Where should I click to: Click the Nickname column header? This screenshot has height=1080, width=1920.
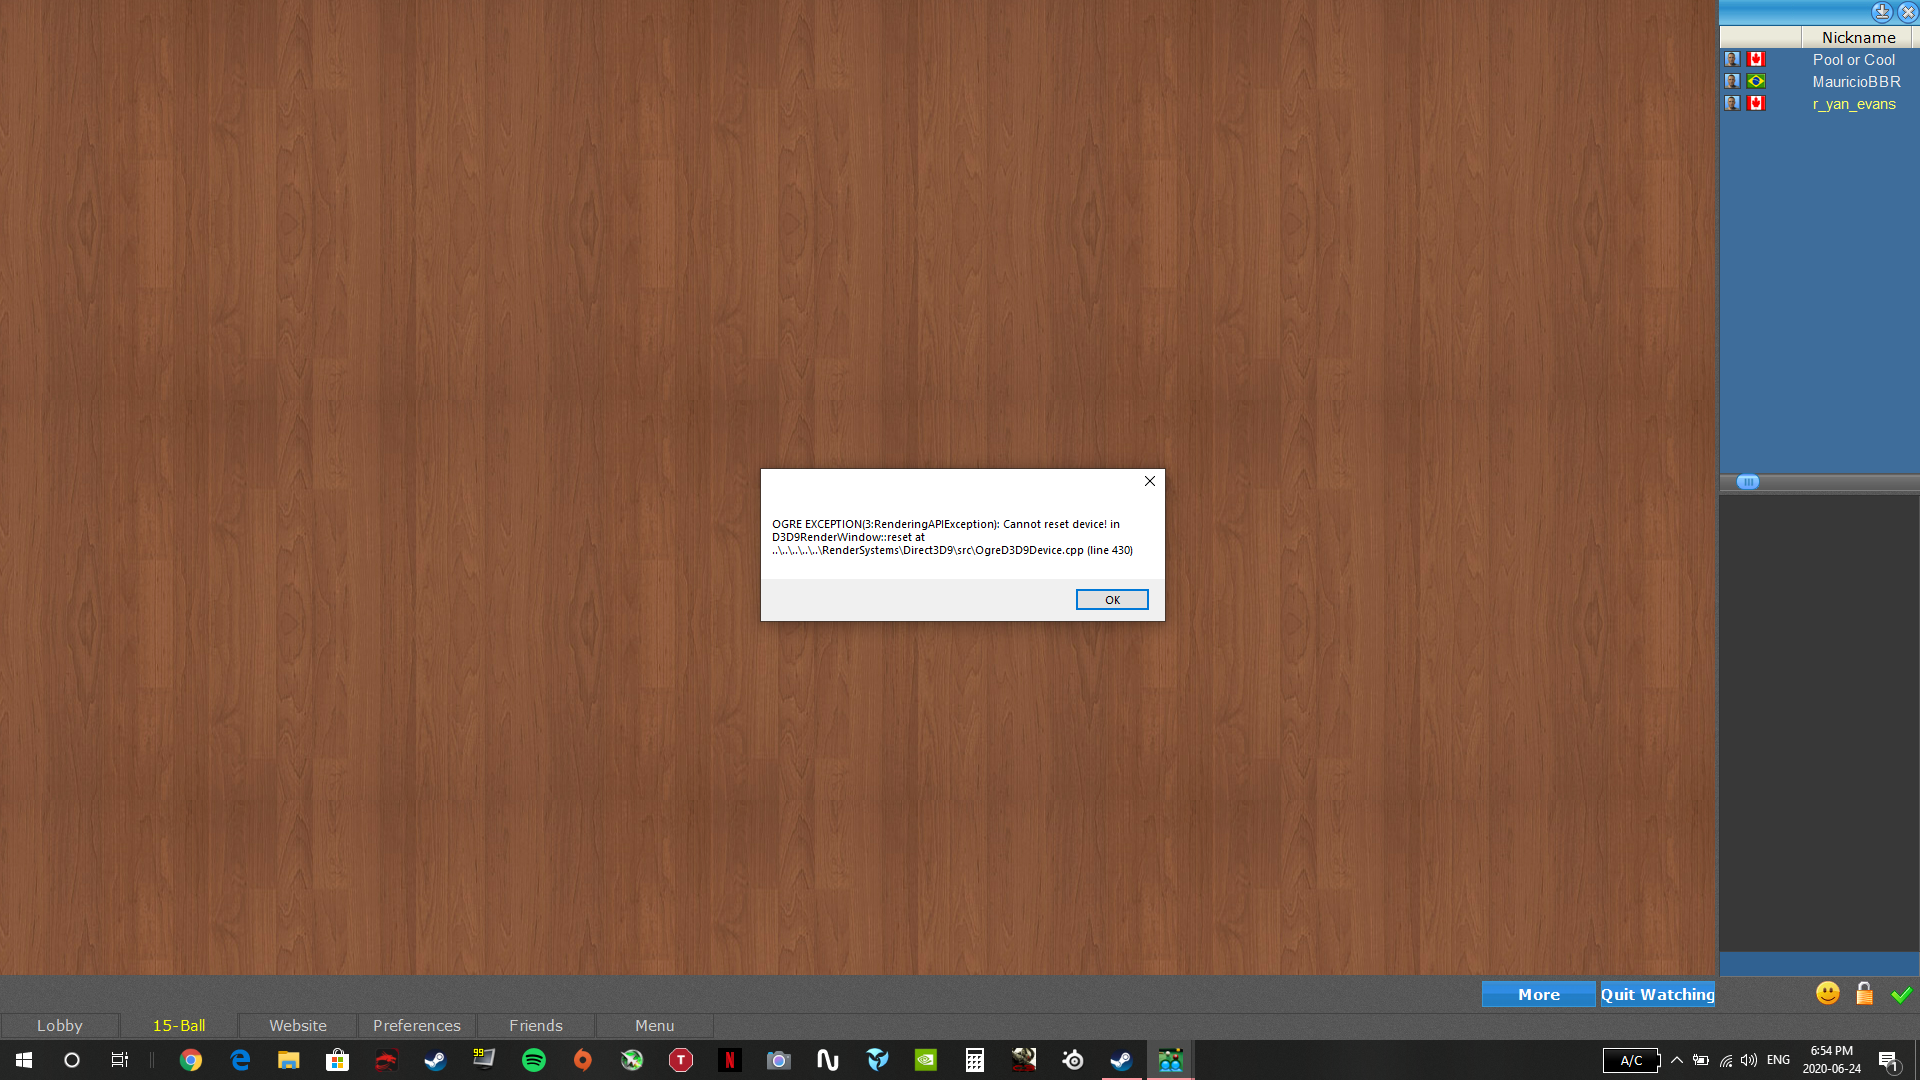1858,37
